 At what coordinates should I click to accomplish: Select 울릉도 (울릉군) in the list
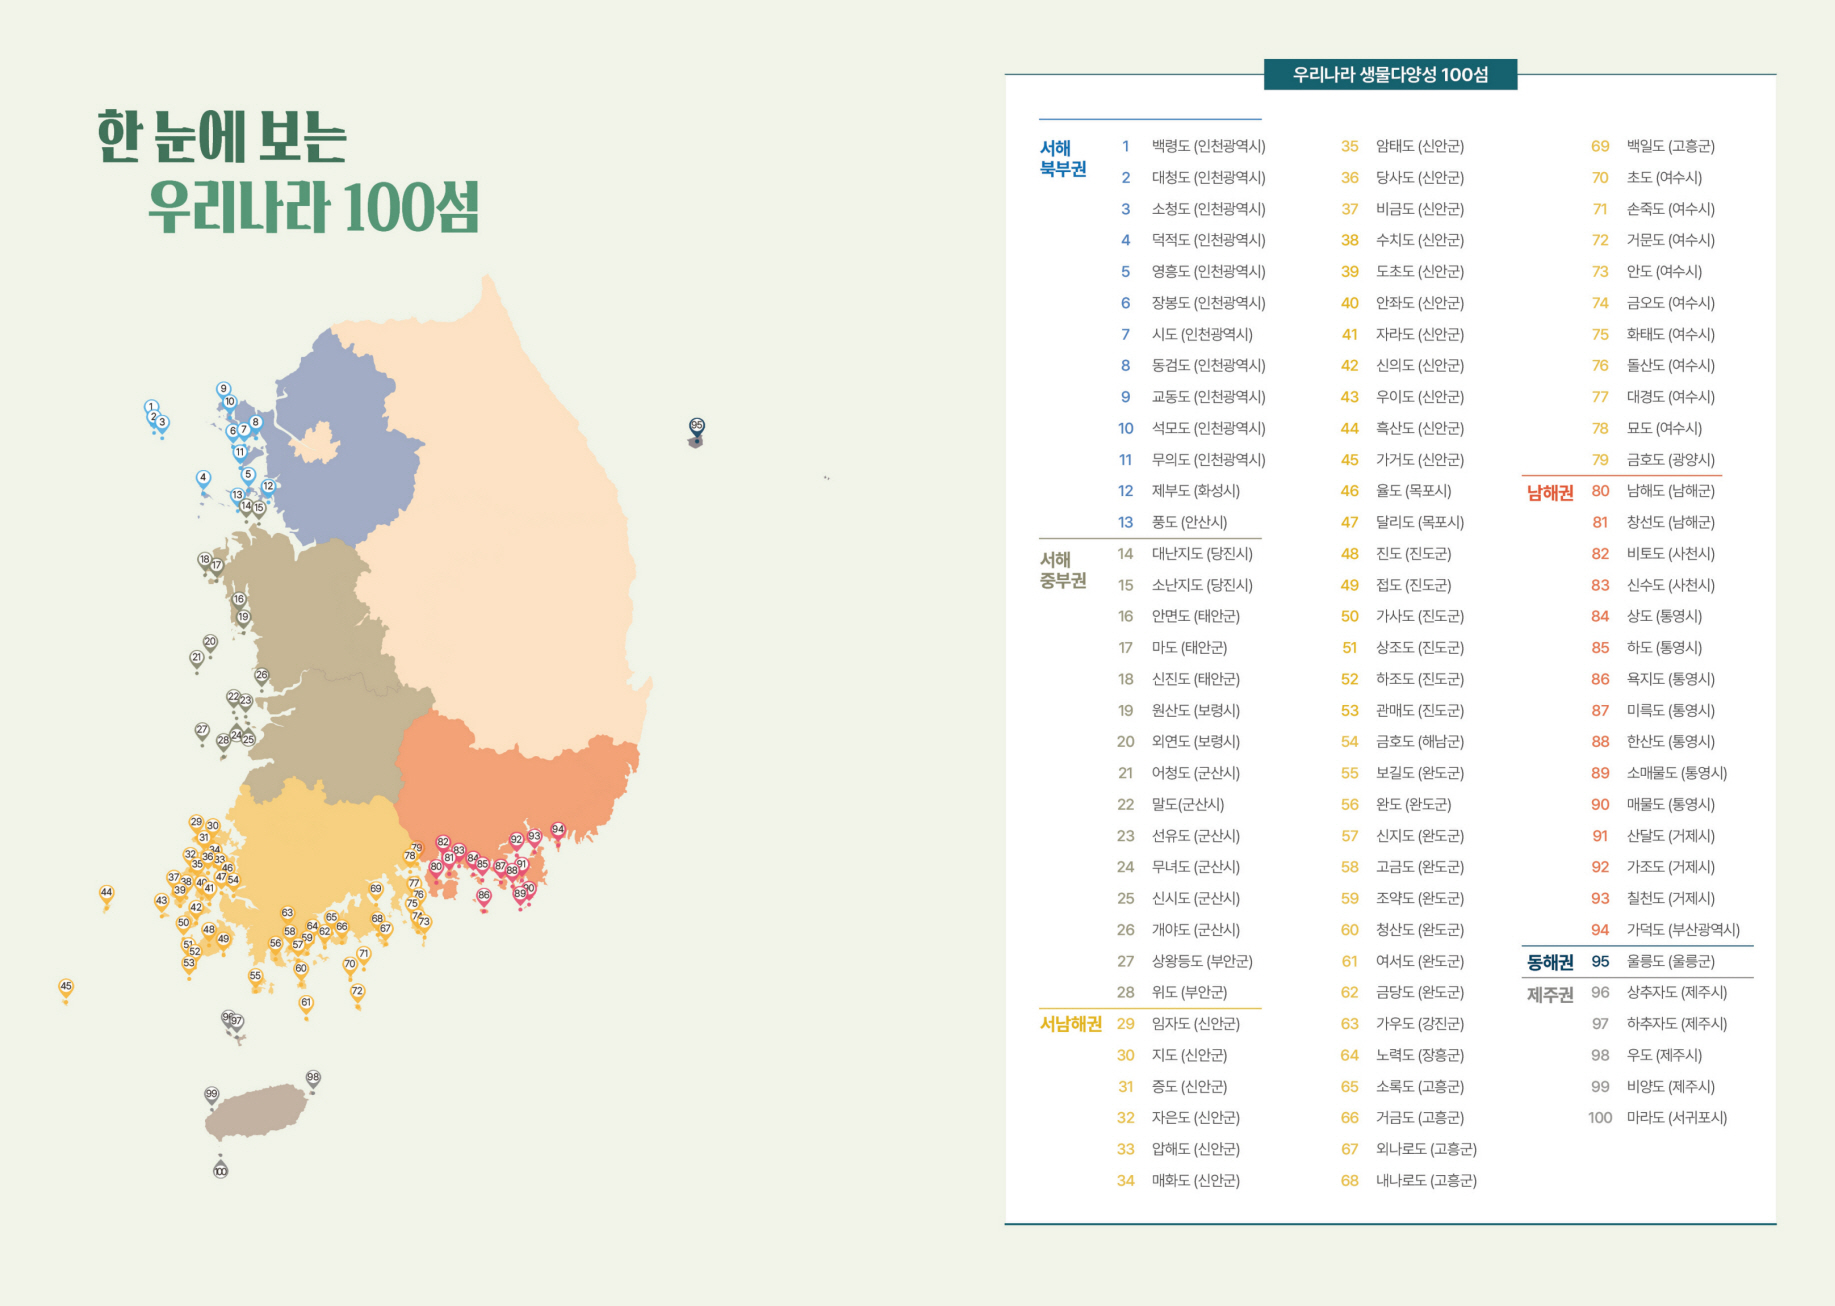tap(1669, 961)
